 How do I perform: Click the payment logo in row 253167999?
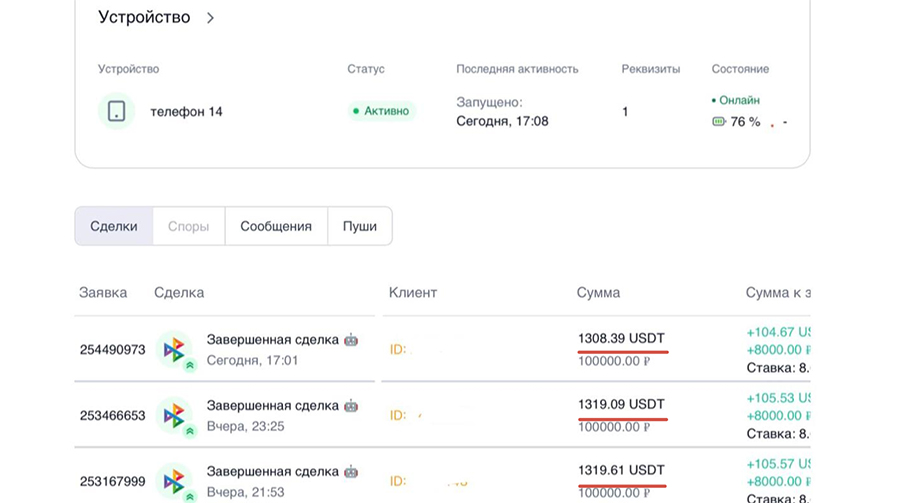174,481
